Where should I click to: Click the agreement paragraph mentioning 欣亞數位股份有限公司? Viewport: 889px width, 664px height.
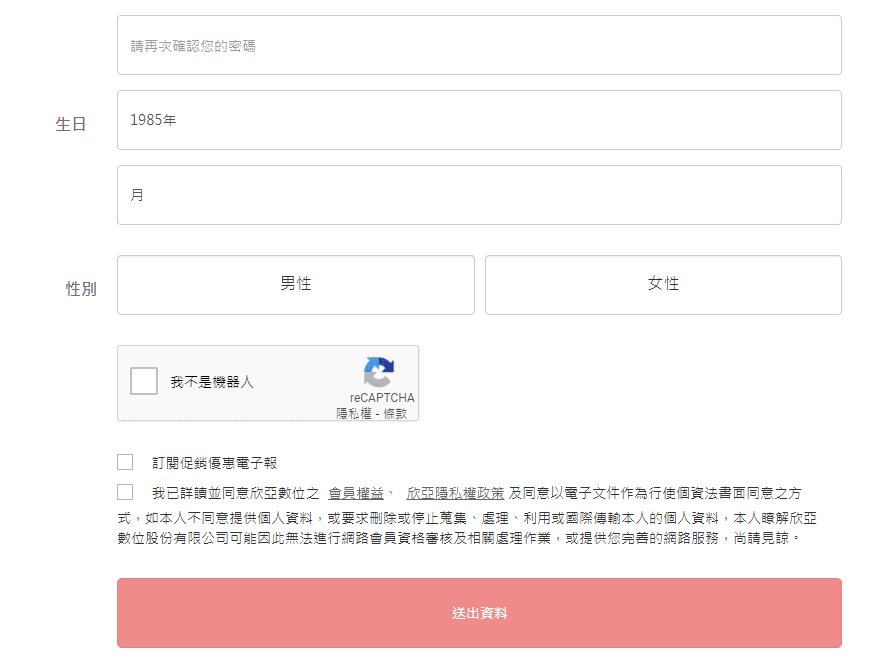coord(460,528)
